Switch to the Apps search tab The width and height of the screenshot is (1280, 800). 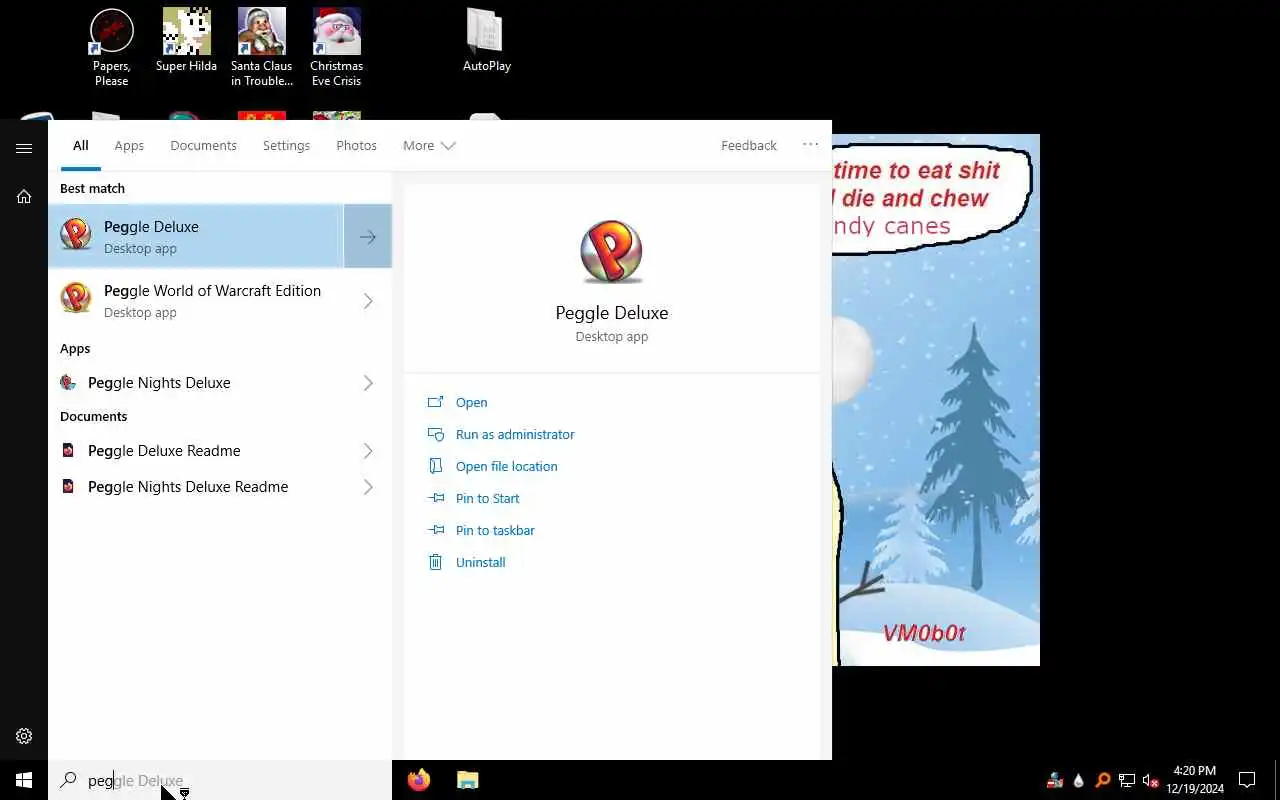pos(129,146)
